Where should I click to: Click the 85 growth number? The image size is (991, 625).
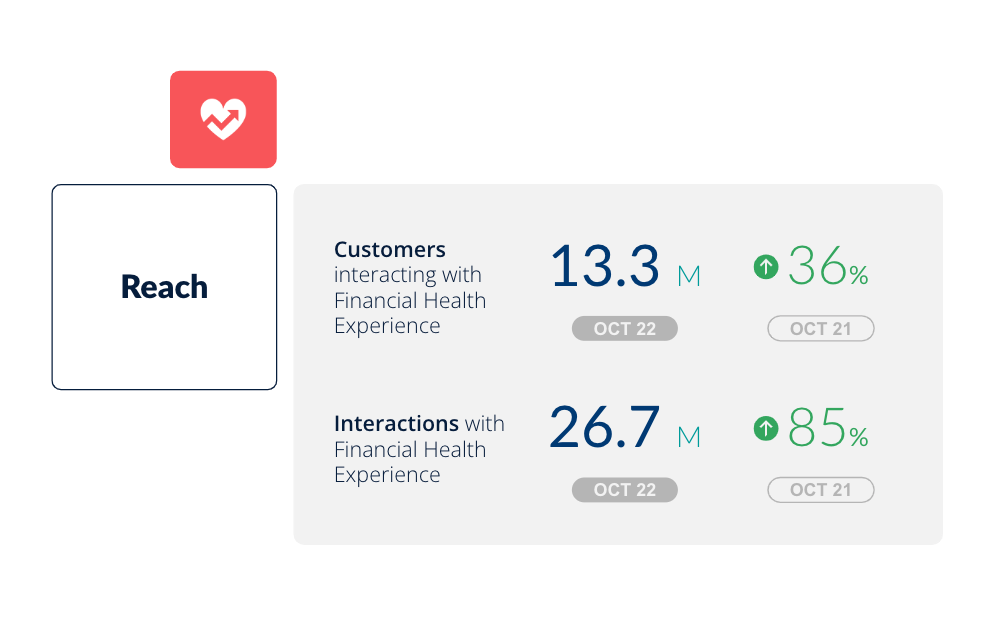coord(817,428)
